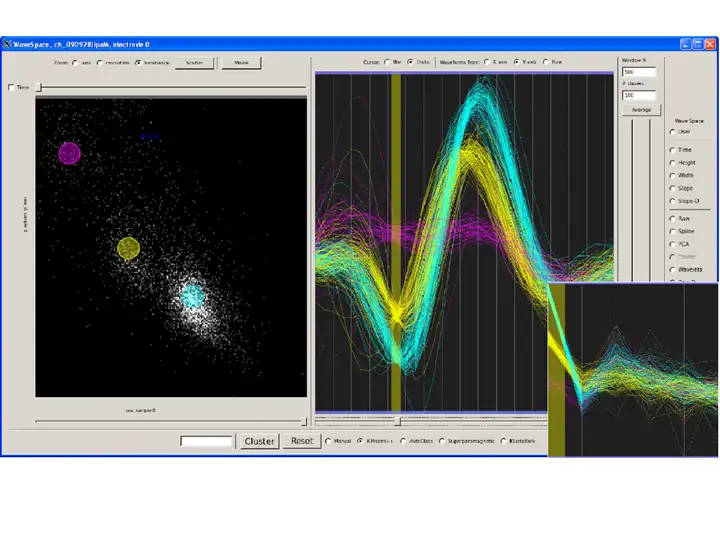This screenshot has height=540, width=720.
Task: Maximize the WaveSpace window
Action: click(698, 44)
